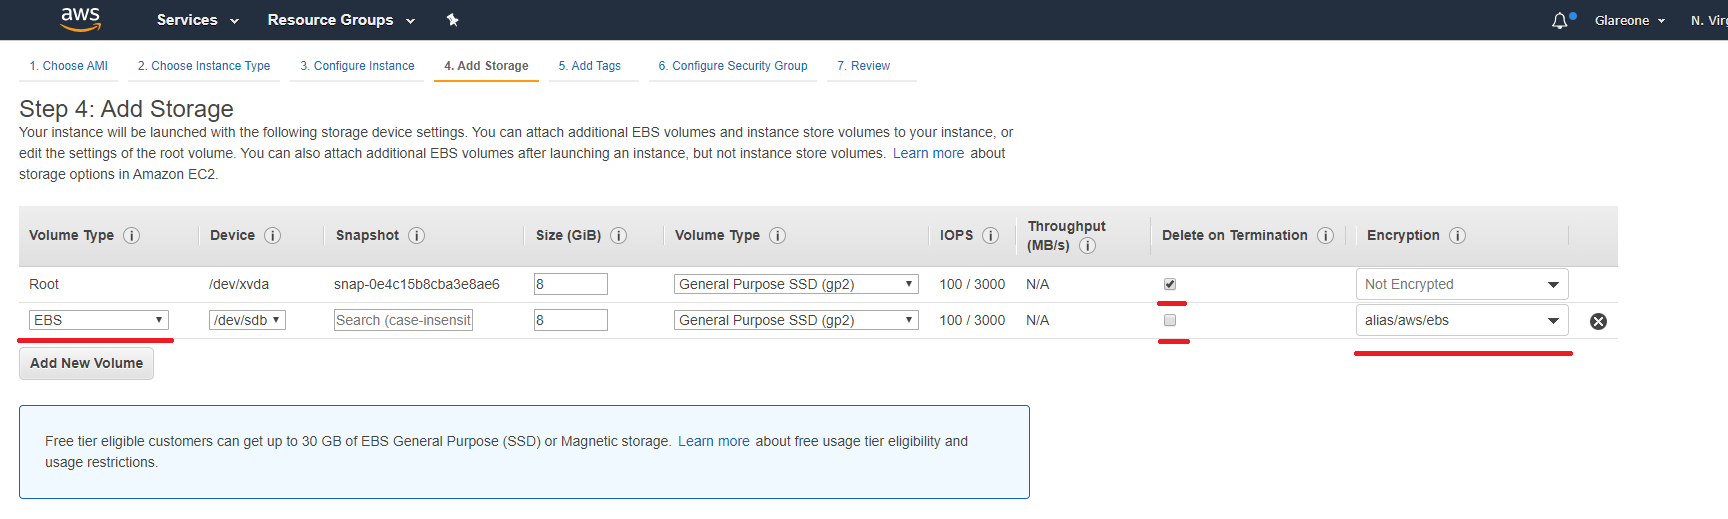Remove the EBS /dev/sdb volume row
The image size is (1728, 519).
(x=1598, y=321)
